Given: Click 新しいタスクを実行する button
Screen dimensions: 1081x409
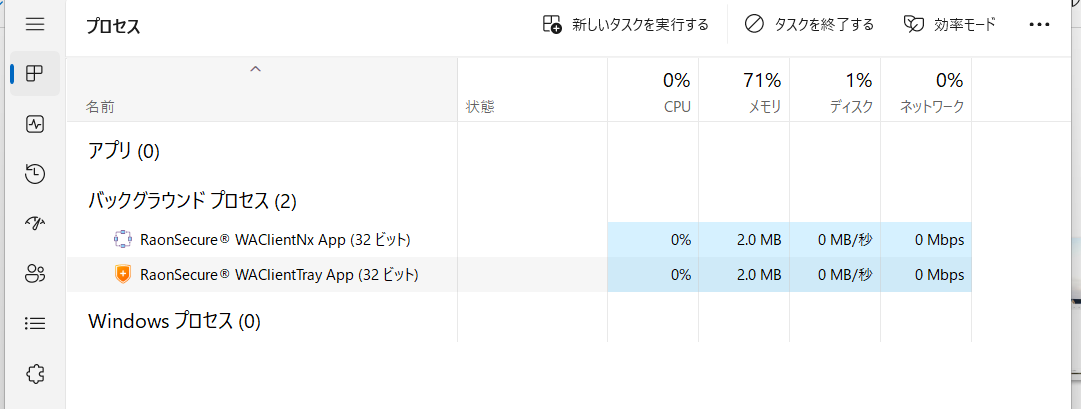Looking at the screenshot, I should coord(626,25).
